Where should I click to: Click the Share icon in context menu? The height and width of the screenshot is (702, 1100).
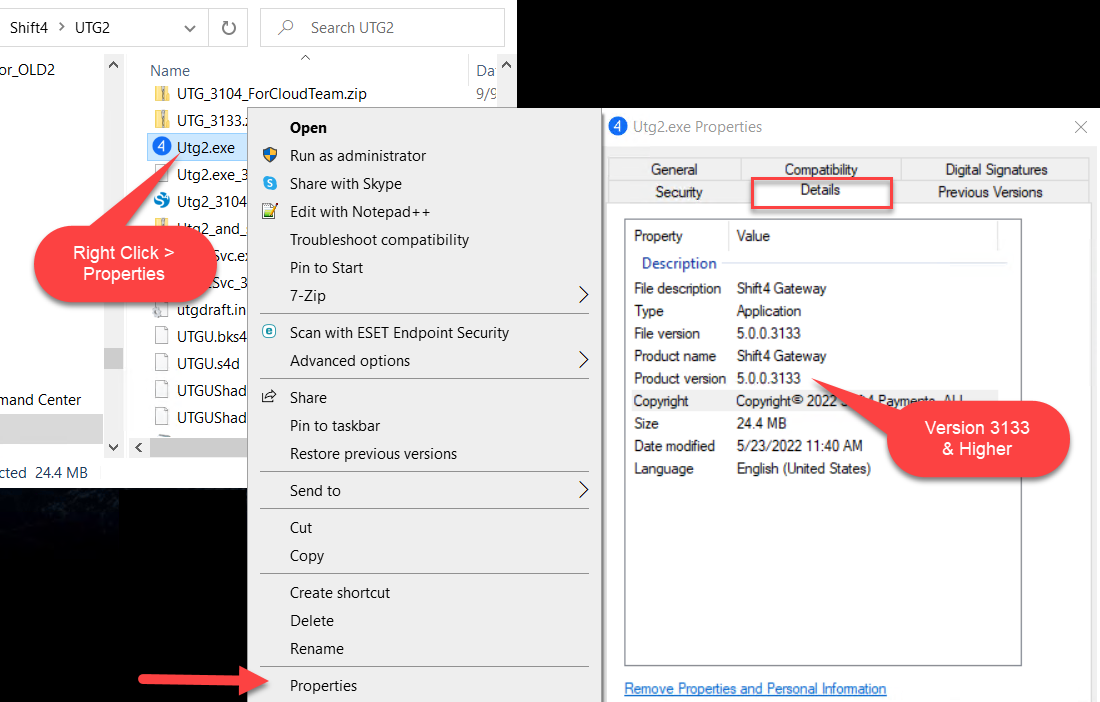pyautogui.click(x=269, y=397)
